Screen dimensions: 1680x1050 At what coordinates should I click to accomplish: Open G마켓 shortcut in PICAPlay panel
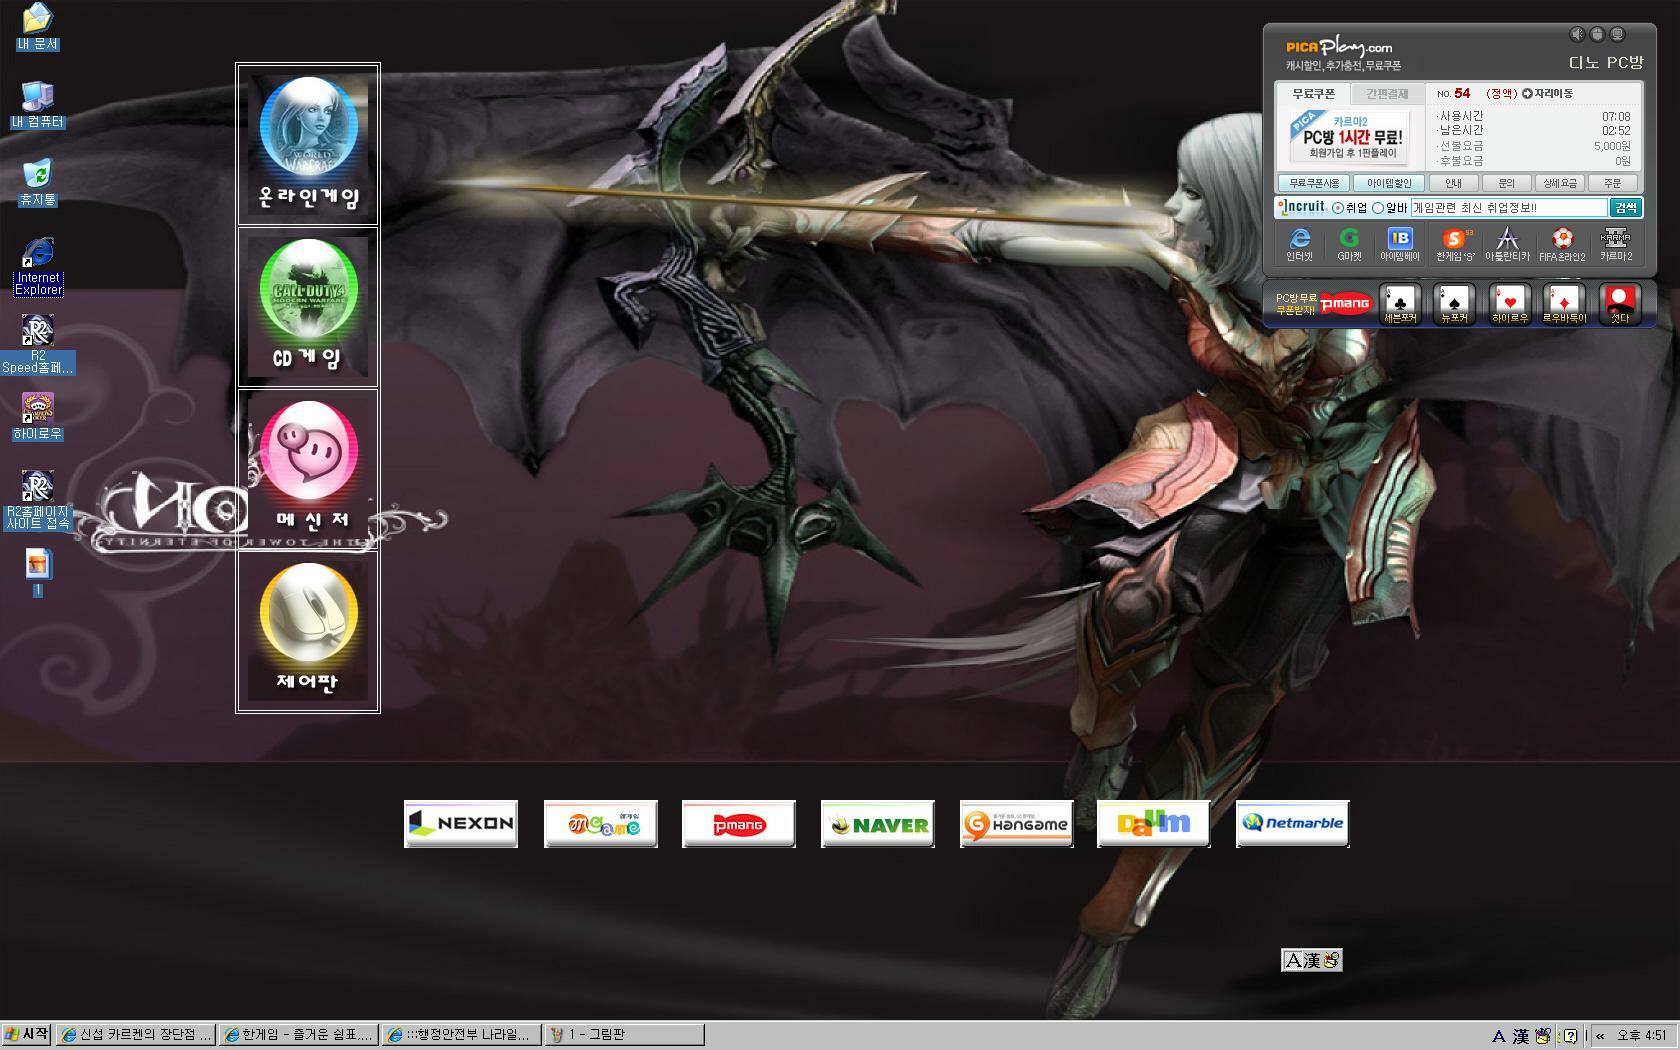pyautogui.click(x=1349, y=244)
